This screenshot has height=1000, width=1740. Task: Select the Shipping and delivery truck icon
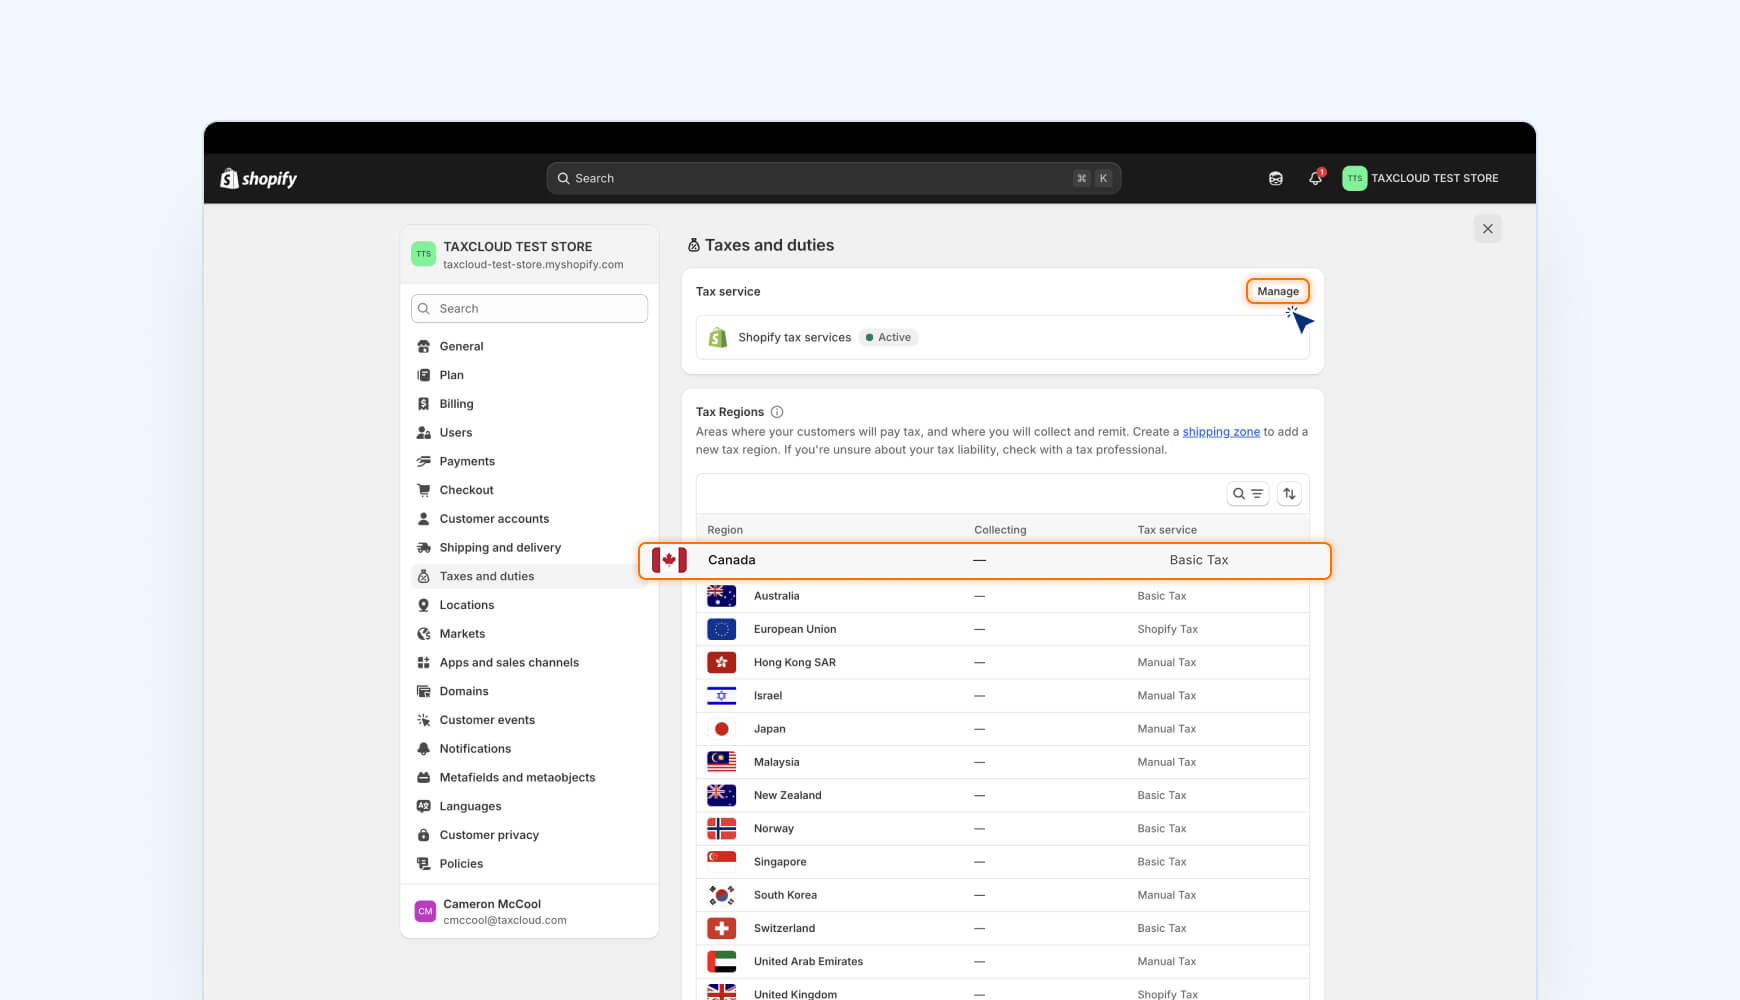[424, 547]
